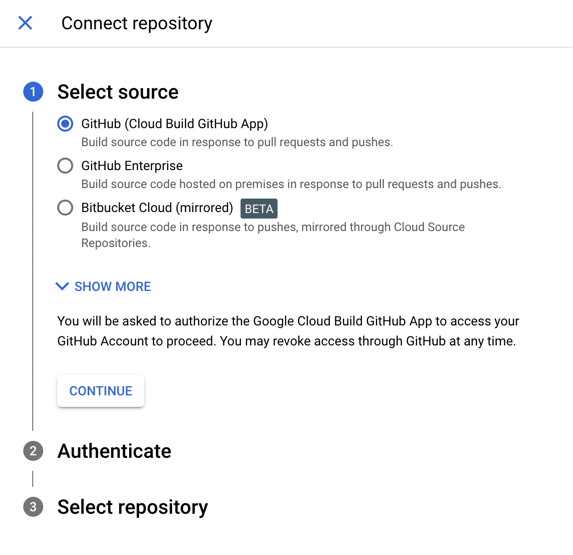573x555 pixels.
Task: Click the authorization notice about Google Cloud Build GitHub App
Action: click(x=288, y=331)
